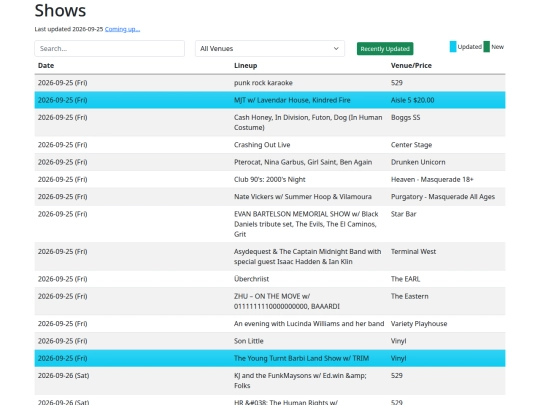Click the Aisle 5 $20.00 venue cell
The width and height of the screenshot is (540, 405).
coord(413,100)
